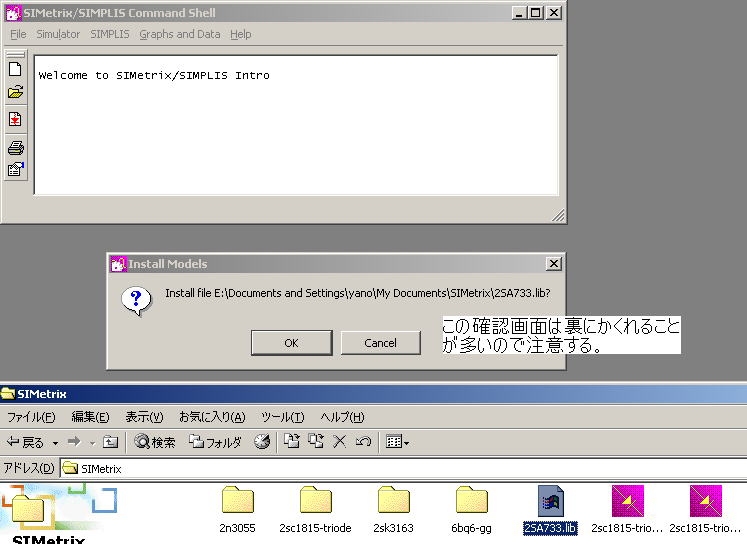
Task: Click the question mark icon in dialog
Action: point(136,301)
